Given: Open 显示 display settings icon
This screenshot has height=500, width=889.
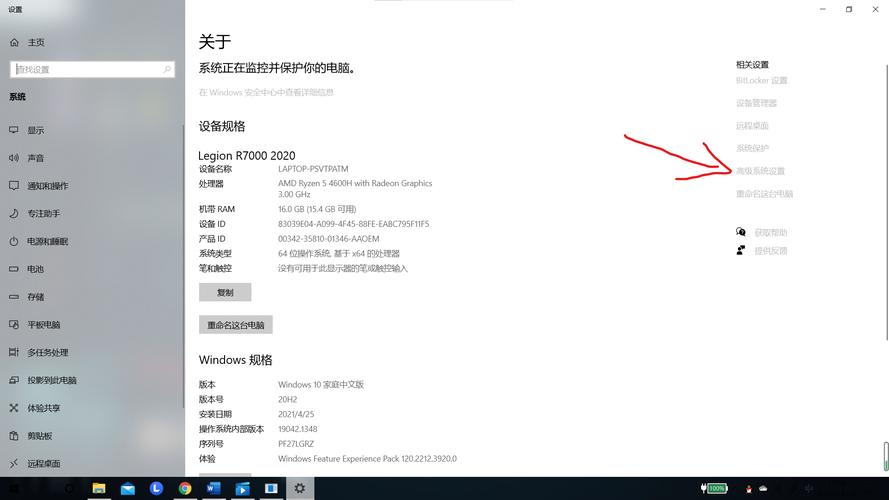Looking at the screenshot, I should coord(14,130).
